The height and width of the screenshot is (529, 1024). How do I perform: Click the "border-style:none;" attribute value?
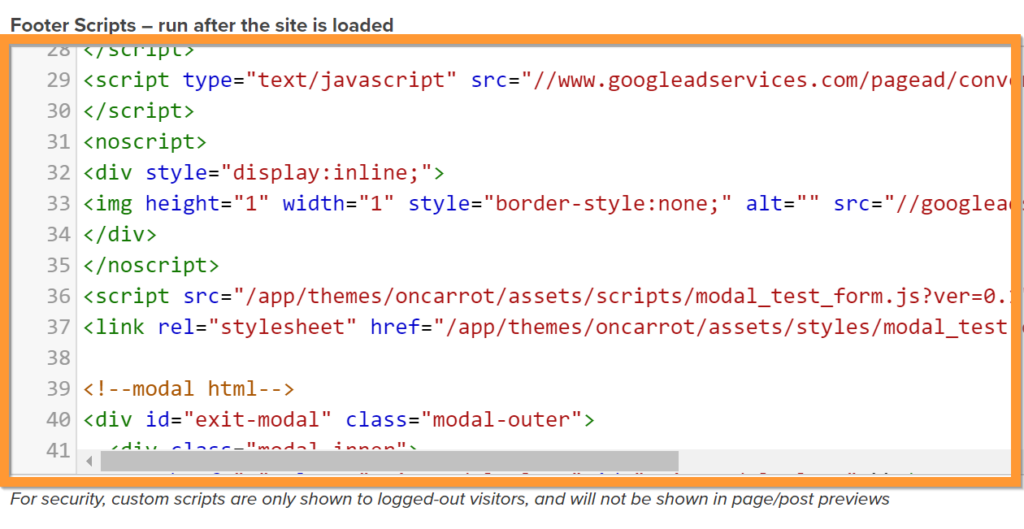tap(608, 204)
